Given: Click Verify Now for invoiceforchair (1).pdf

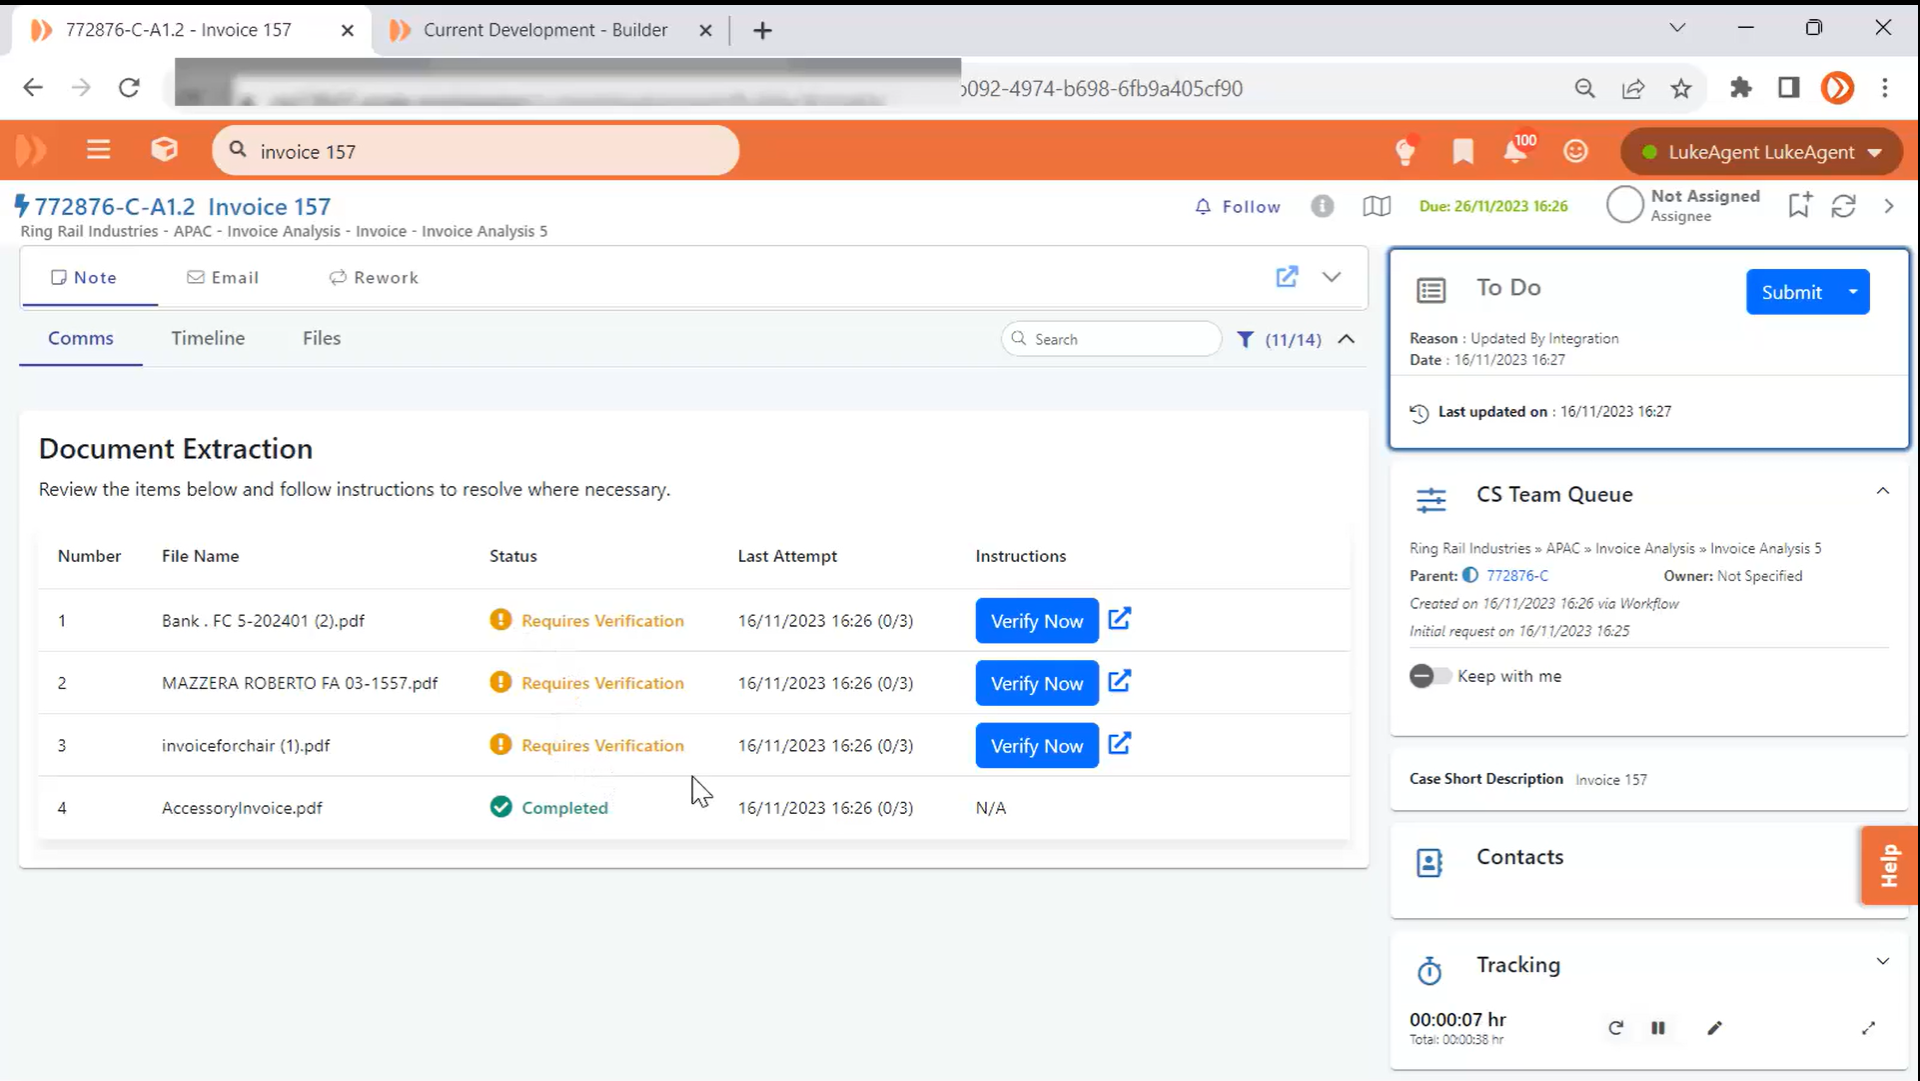Looking at the screenshot, I should point(1036,746).
